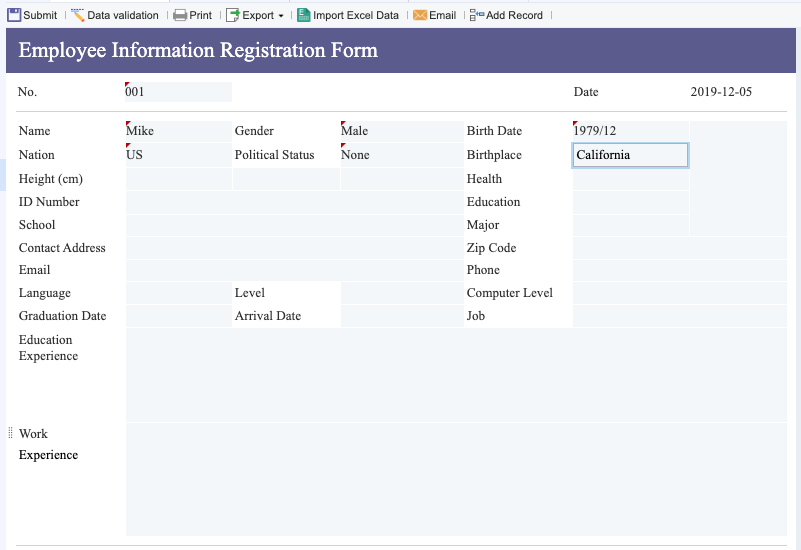Click the Zip Code input field

click(x=679, y=248)
